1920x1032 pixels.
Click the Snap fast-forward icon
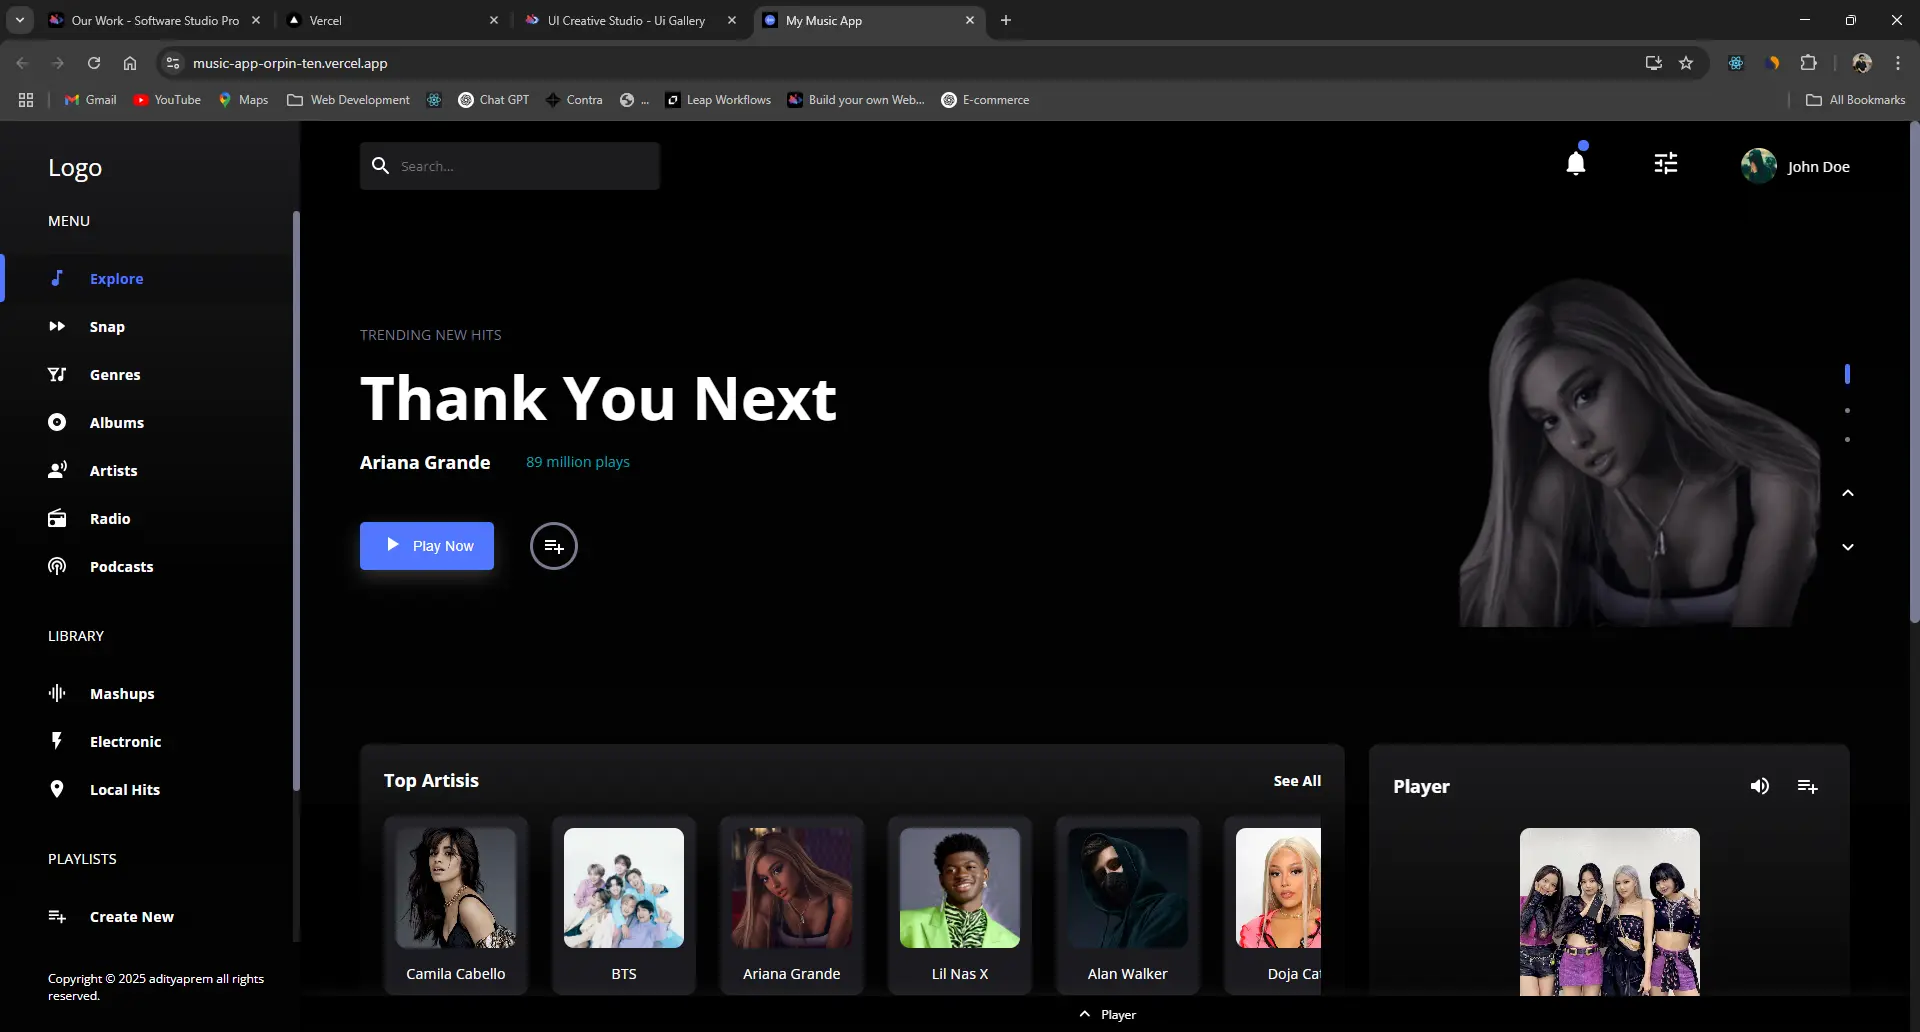57,326
